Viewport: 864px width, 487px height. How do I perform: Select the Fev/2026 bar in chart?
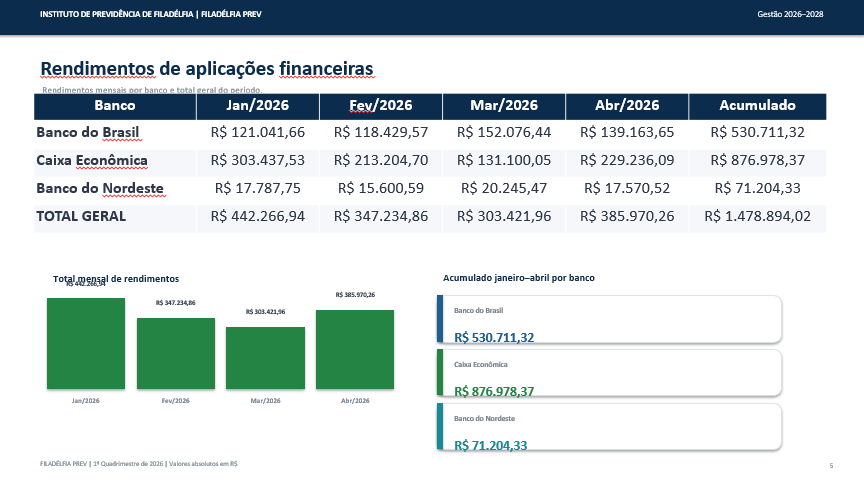[176, 354]
